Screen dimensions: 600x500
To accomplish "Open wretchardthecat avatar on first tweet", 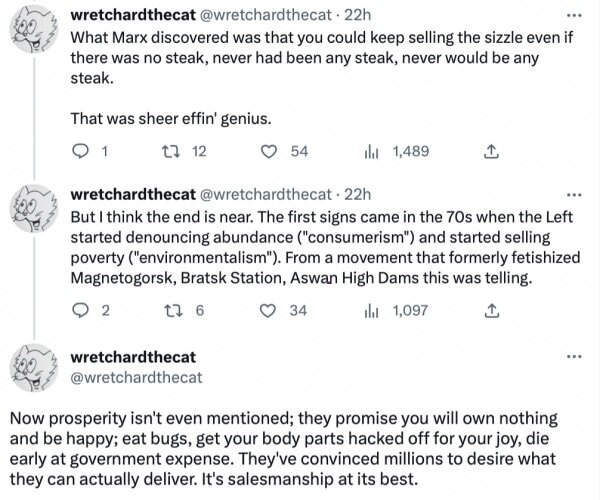I will coord(34,29).
